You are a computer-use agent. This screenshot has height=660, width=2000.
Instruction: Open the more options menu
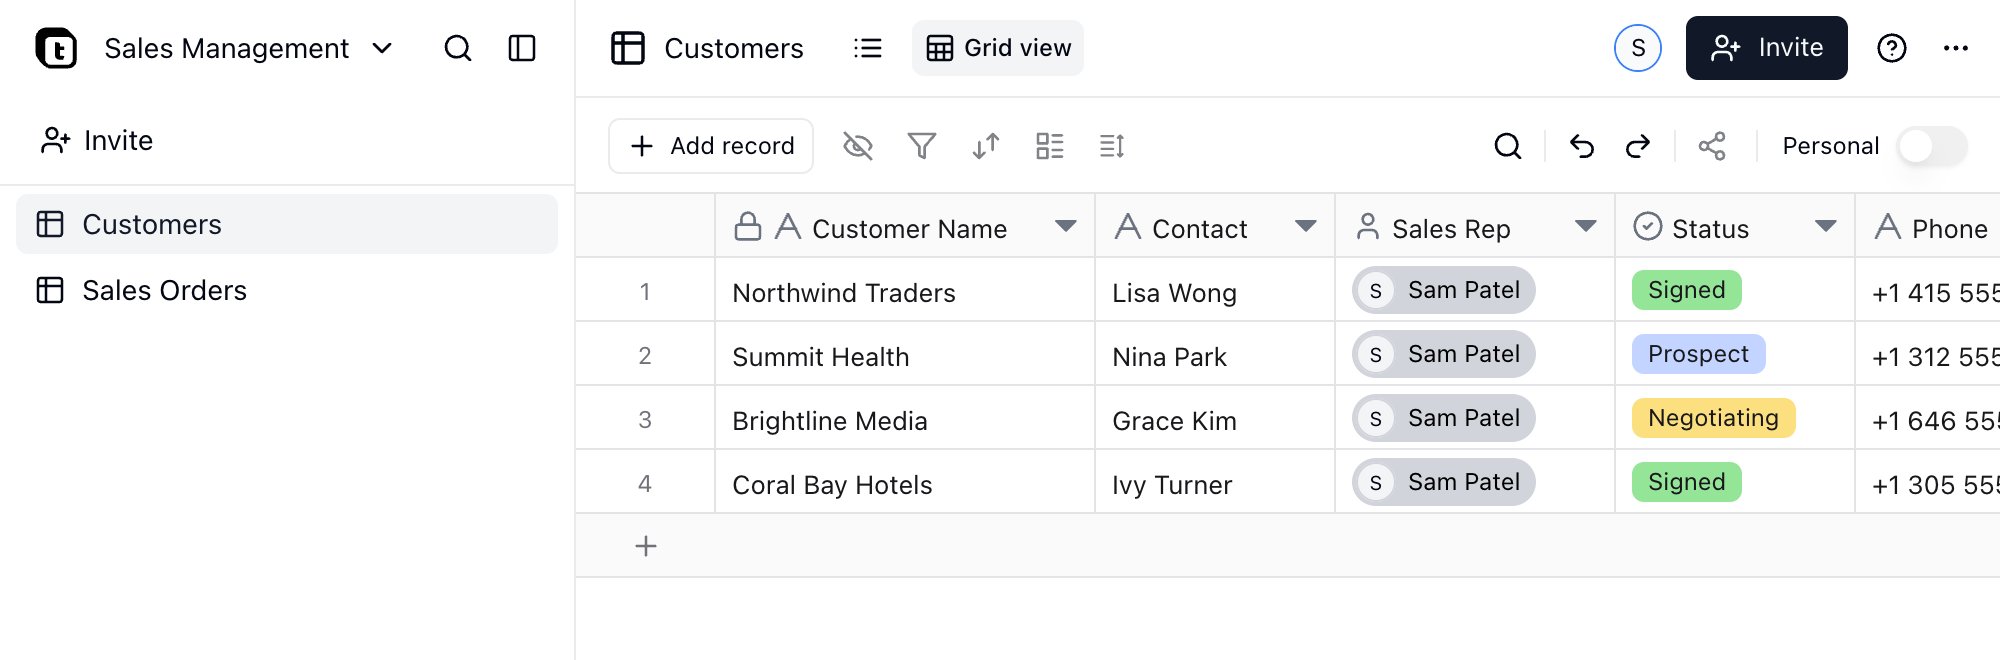pos(1956,48)
